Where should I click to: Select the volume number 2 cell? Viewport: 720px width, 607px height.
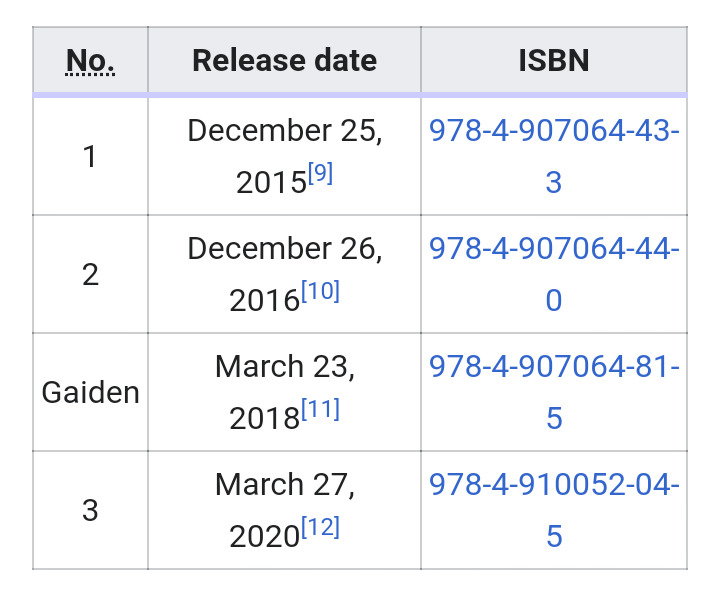pyautogui.click(x=90, y=275)
